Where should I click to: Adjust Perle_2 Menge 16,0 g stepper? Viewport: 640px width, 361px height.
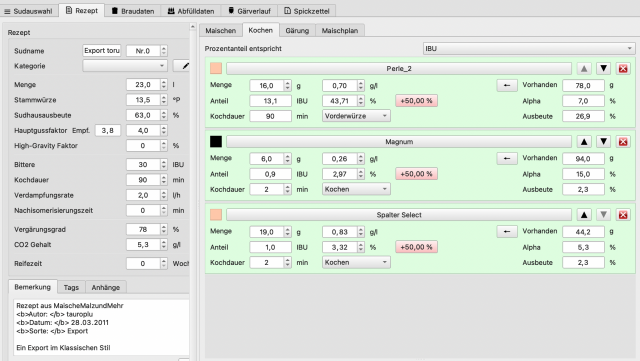coord(288,85)
